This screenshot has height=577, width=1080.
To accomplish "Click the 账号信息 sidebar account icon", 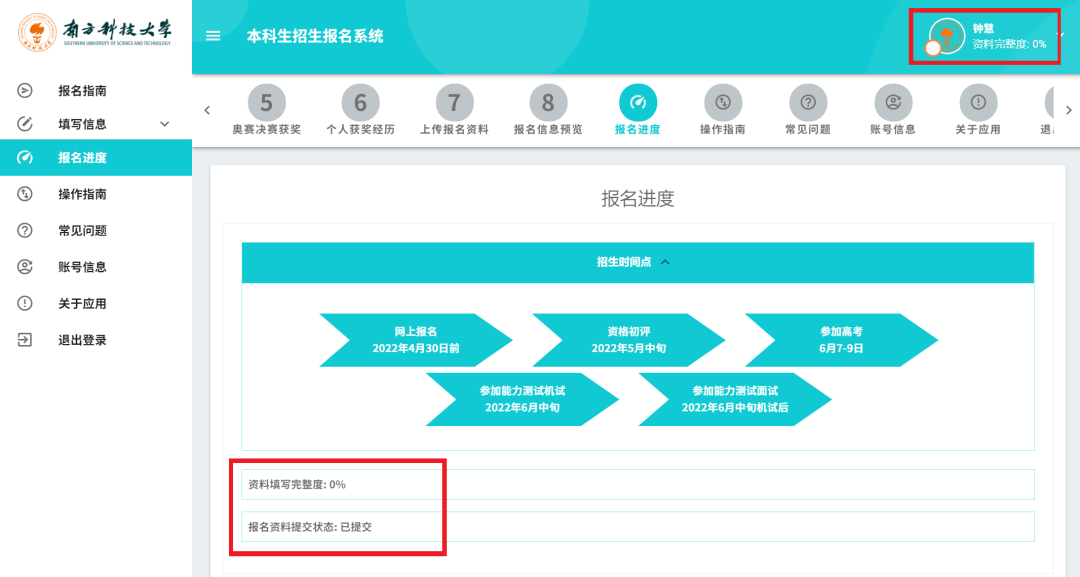I will (25, 267).
